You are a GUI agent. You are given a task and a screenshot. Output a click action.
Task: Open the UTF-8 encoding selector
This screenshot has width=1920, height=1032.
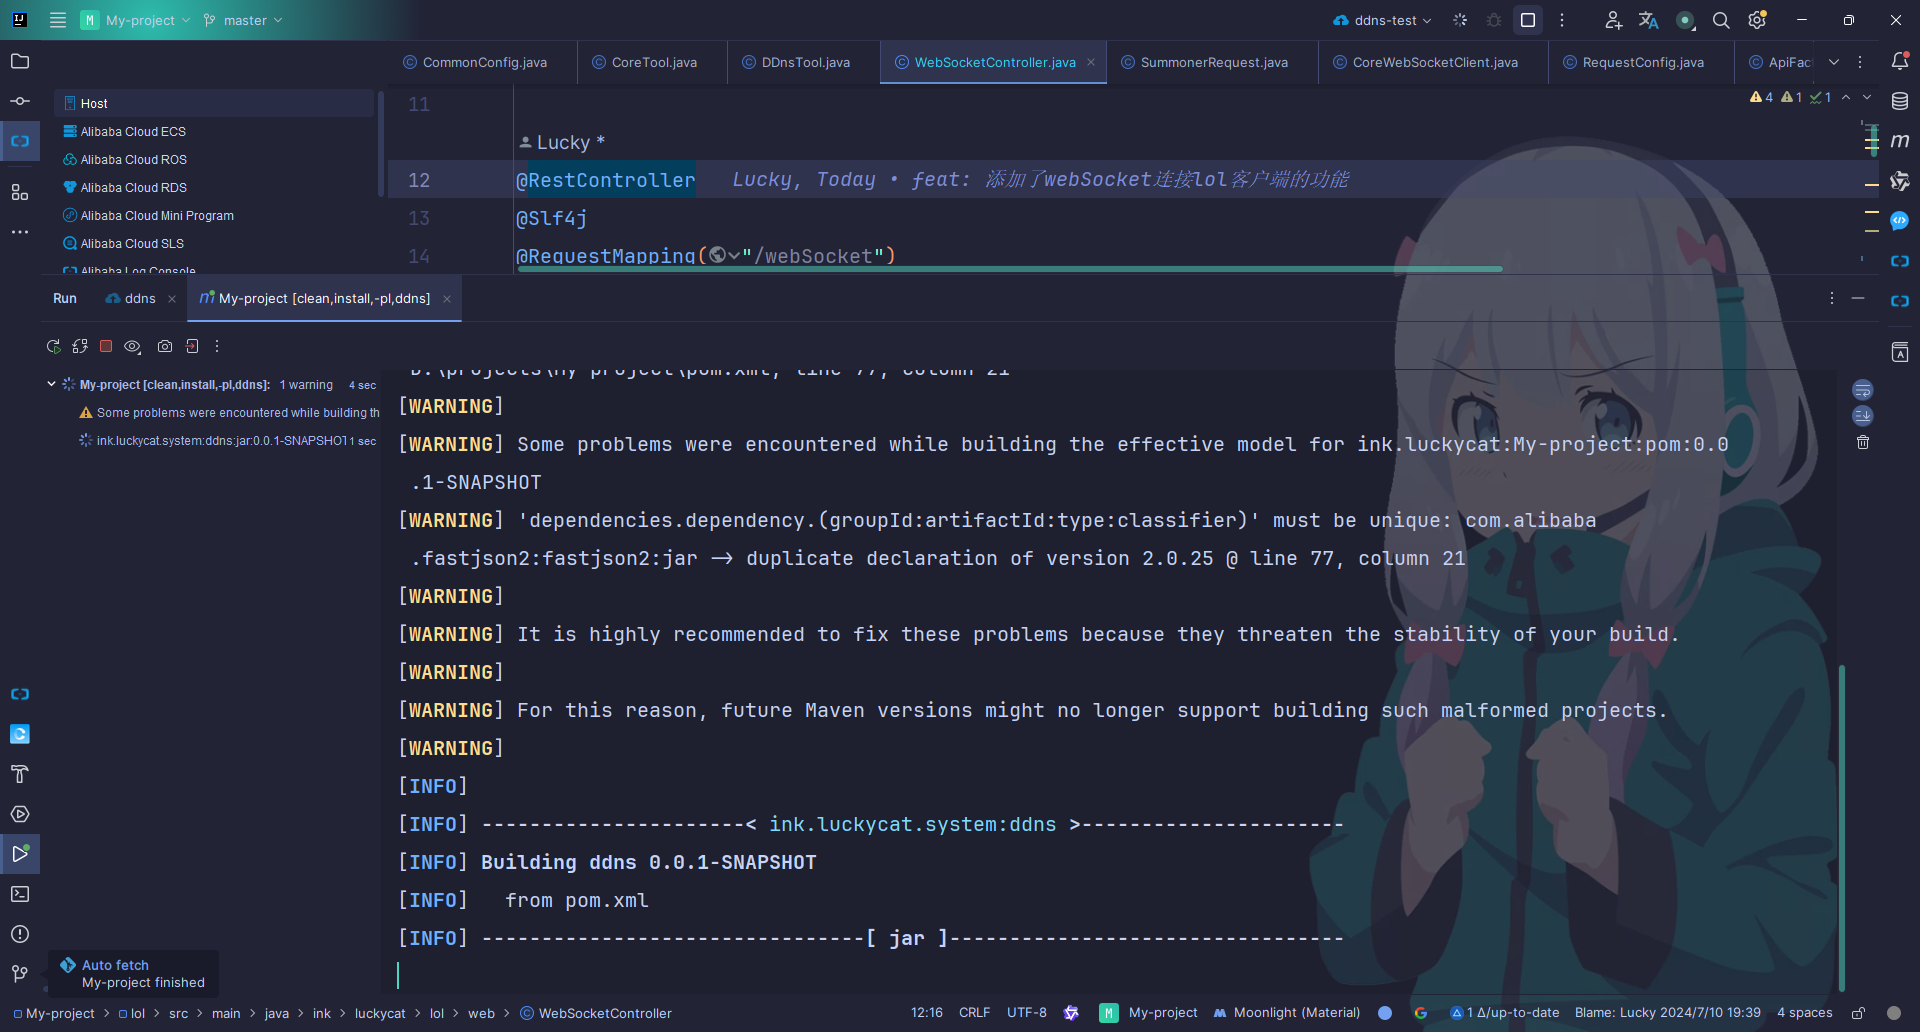(x=1027, y=1013)
